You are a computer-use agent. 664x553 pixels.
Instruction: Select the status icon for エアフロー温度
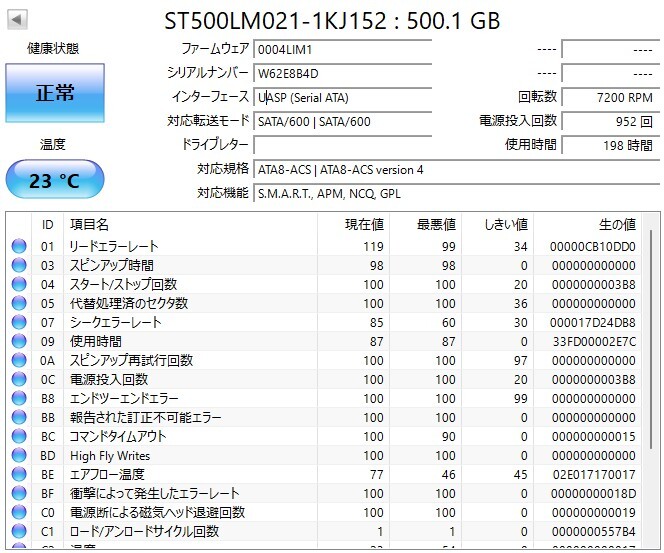[x=19, y=474]
